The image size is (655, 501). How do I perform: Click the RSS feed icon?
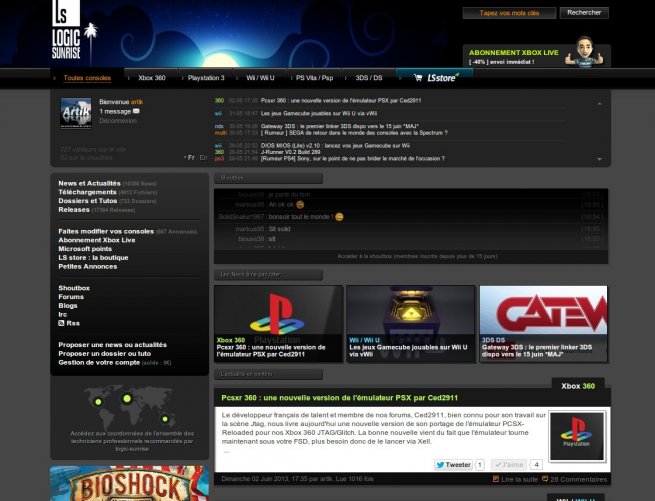point(61,323)
